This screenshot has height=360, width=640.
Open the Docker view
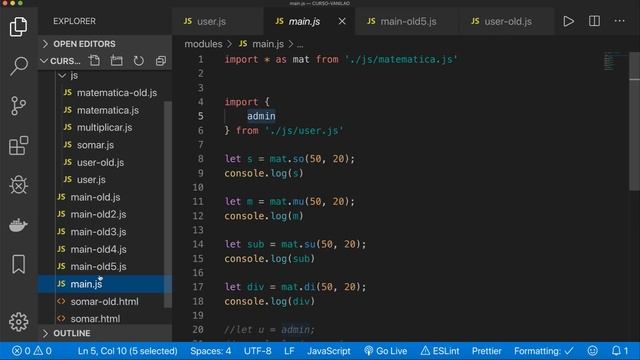(18, 224)
